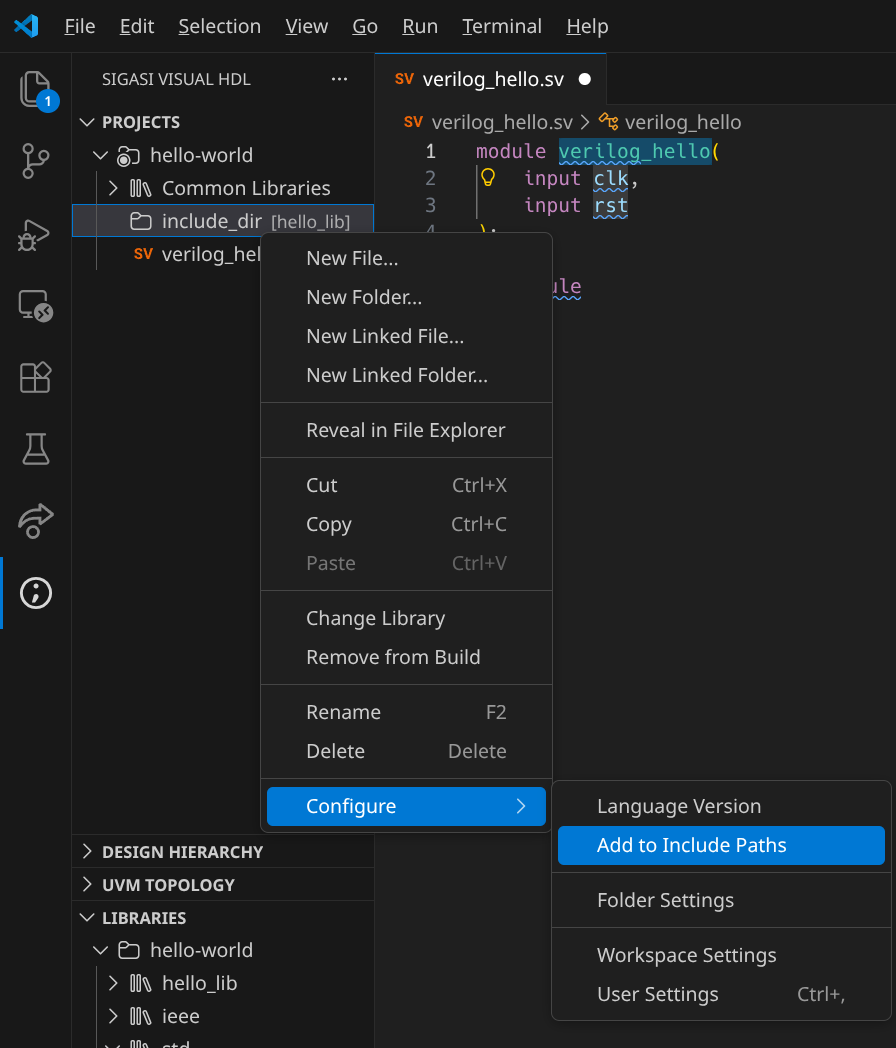Screen dimensions: 896x1048
Task: Open the Terminal menu
Action: pos(502,26)
